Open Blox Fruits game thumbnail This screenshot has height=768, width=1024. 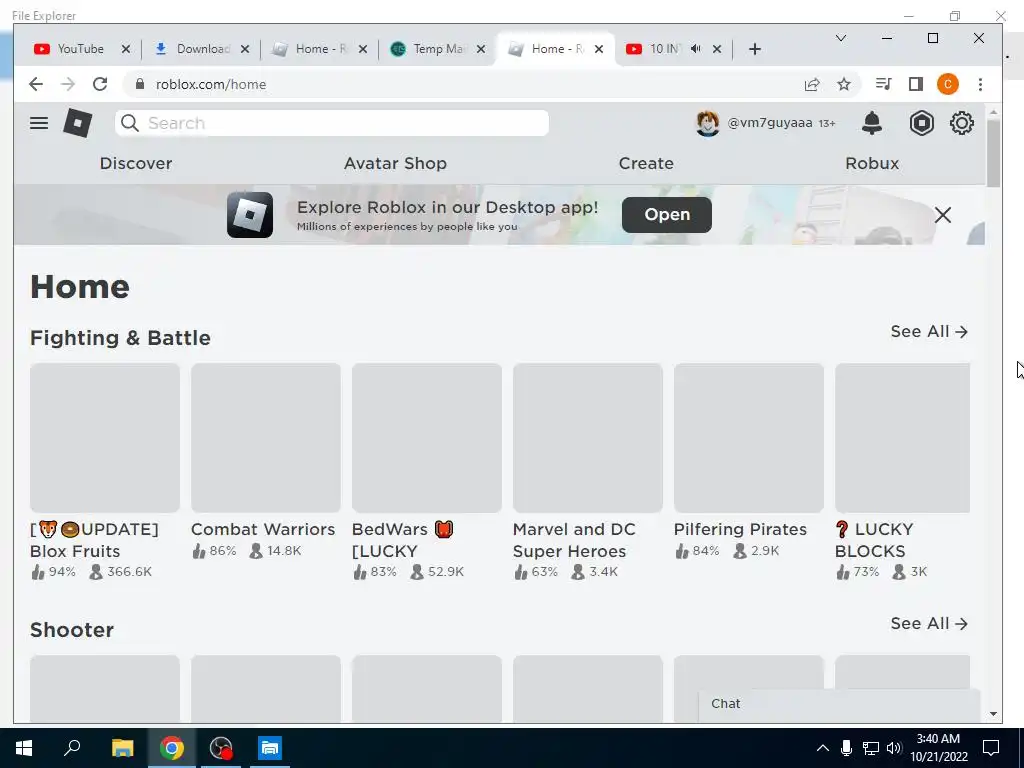(104, 438)
